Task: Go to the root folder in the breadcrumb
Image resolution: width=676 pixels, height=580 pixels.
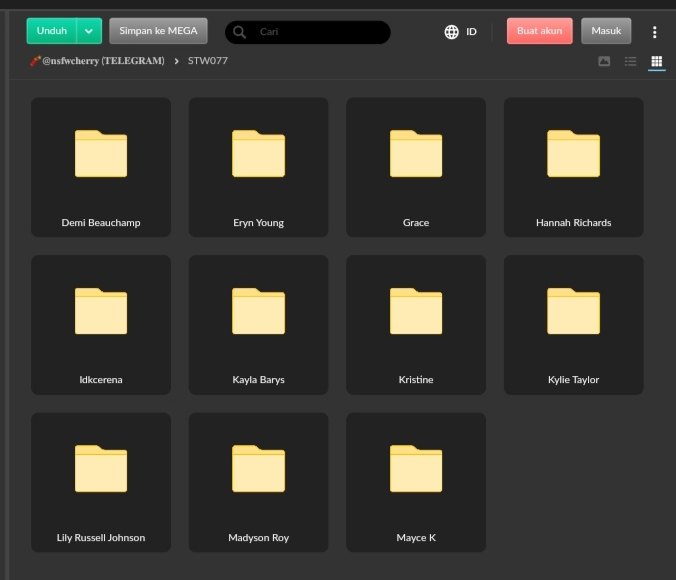Action: pyautogui.click(x=97, y=61)
